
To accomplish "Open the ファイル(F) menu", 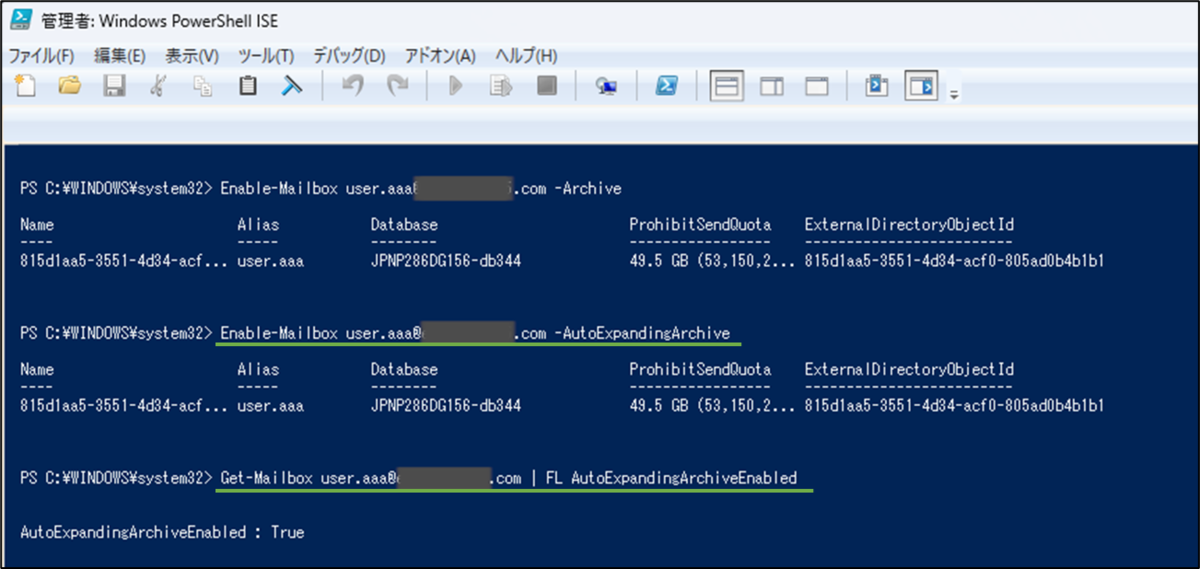I will coord(42,55).
